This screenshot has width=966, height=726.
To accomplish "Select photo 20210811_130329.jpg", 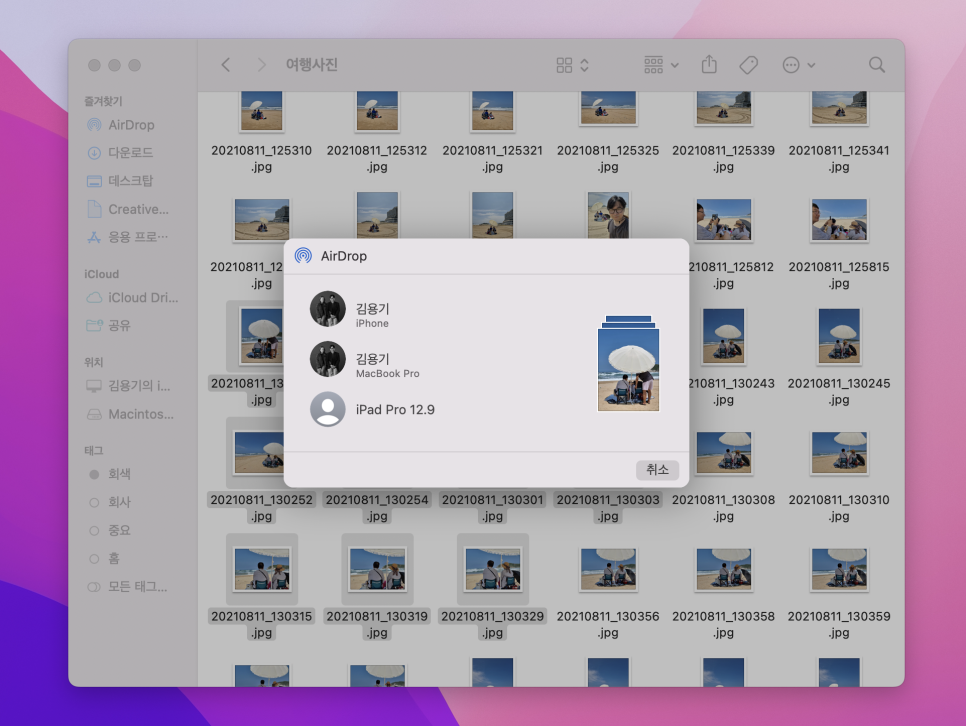I will point(493,569).
